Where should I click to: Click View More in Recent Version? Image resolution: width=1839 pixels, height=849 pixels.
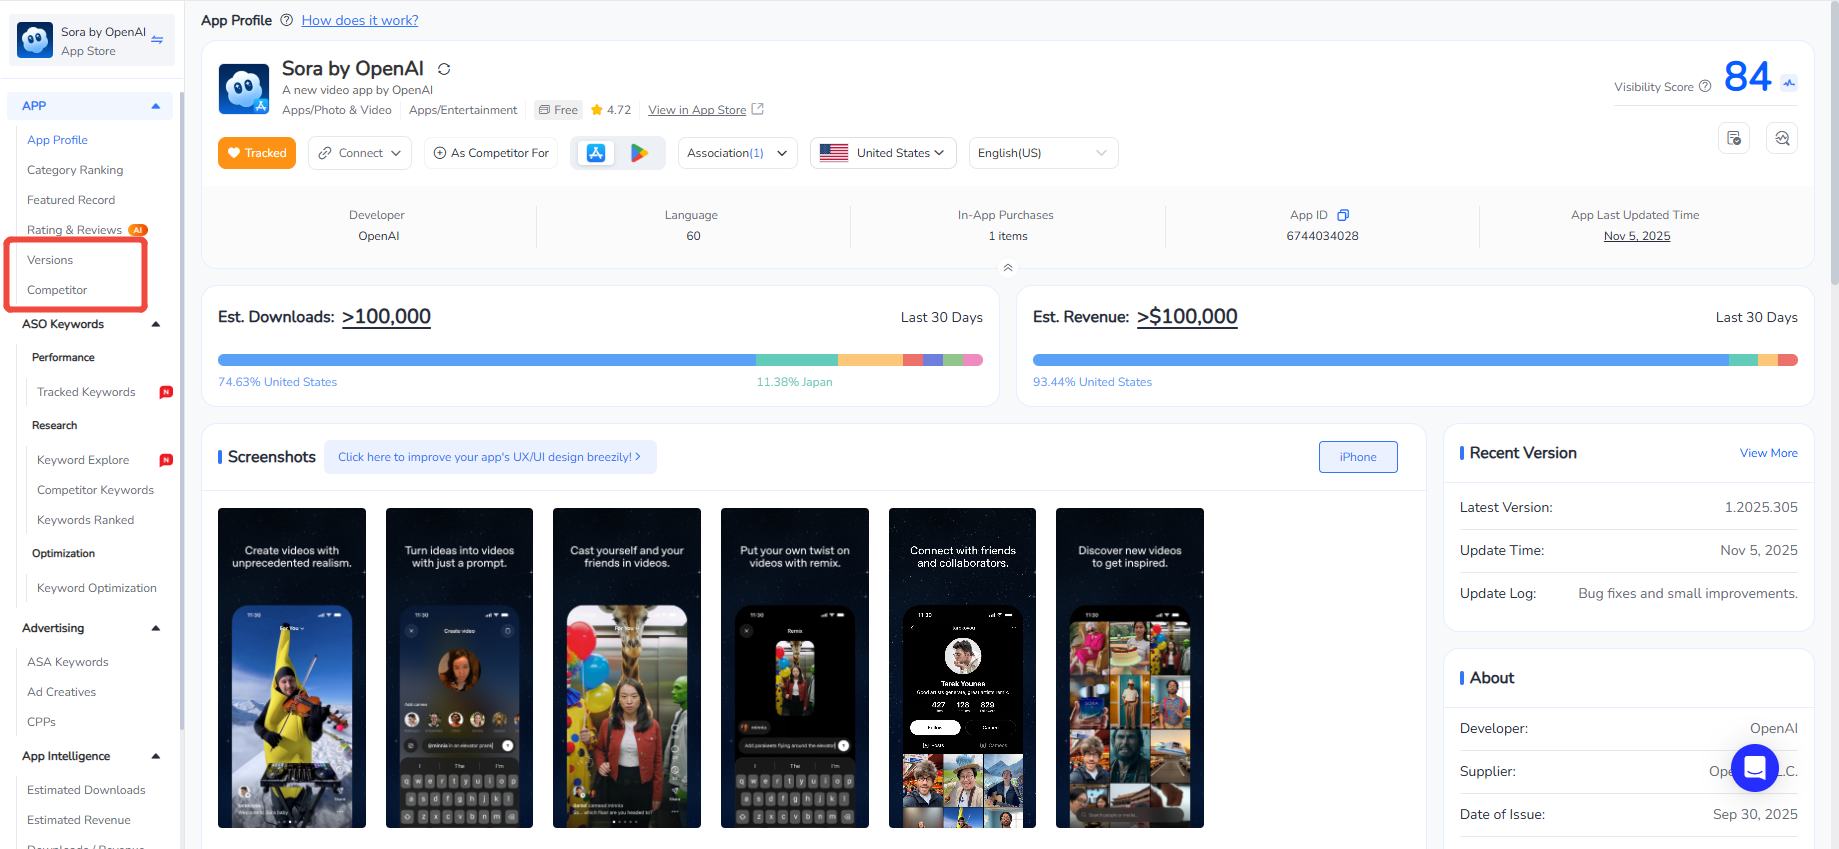pos(1768,453)
